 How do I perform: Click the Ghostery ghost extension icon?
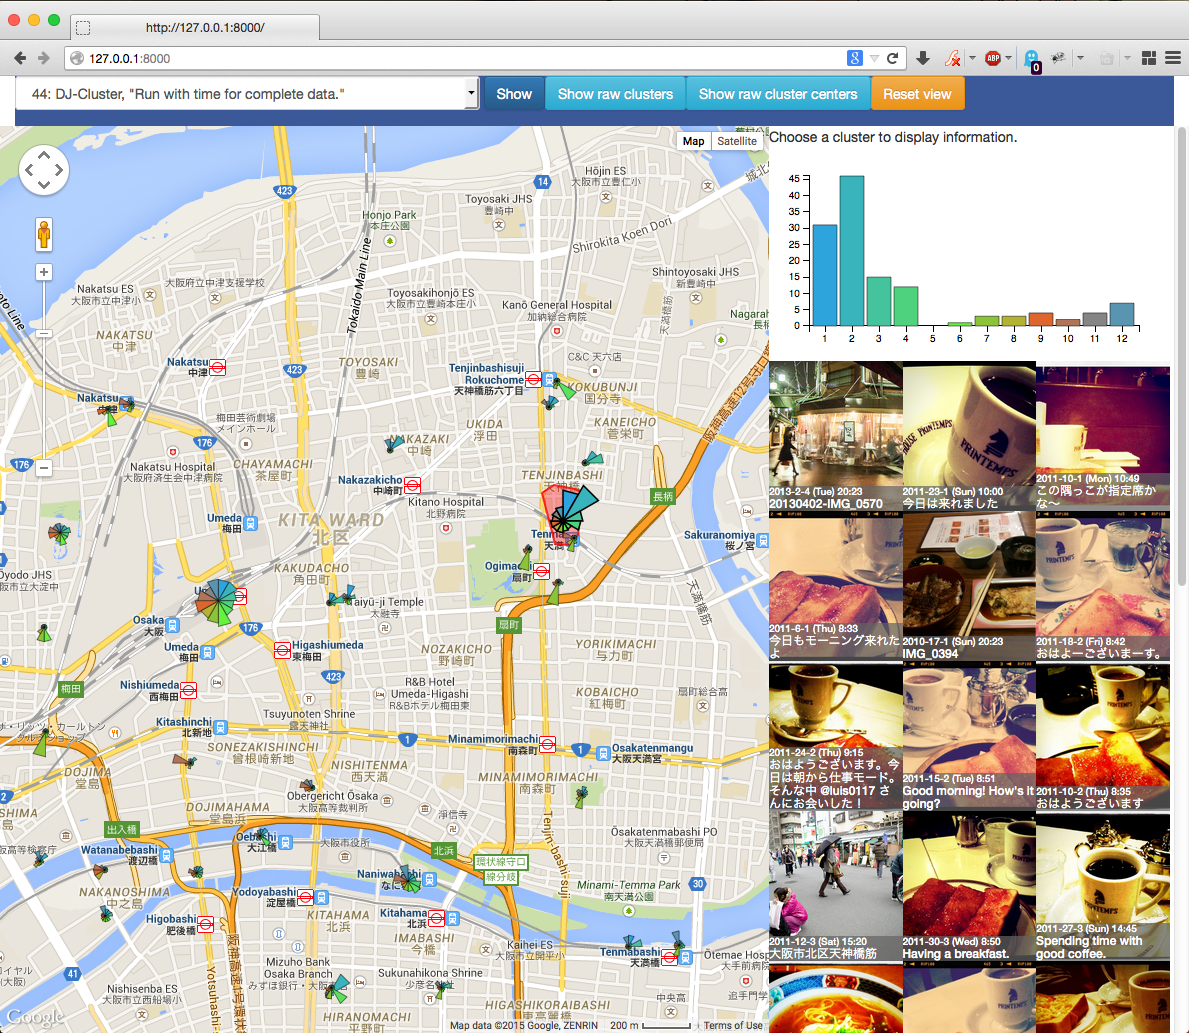click(1031, 58)
